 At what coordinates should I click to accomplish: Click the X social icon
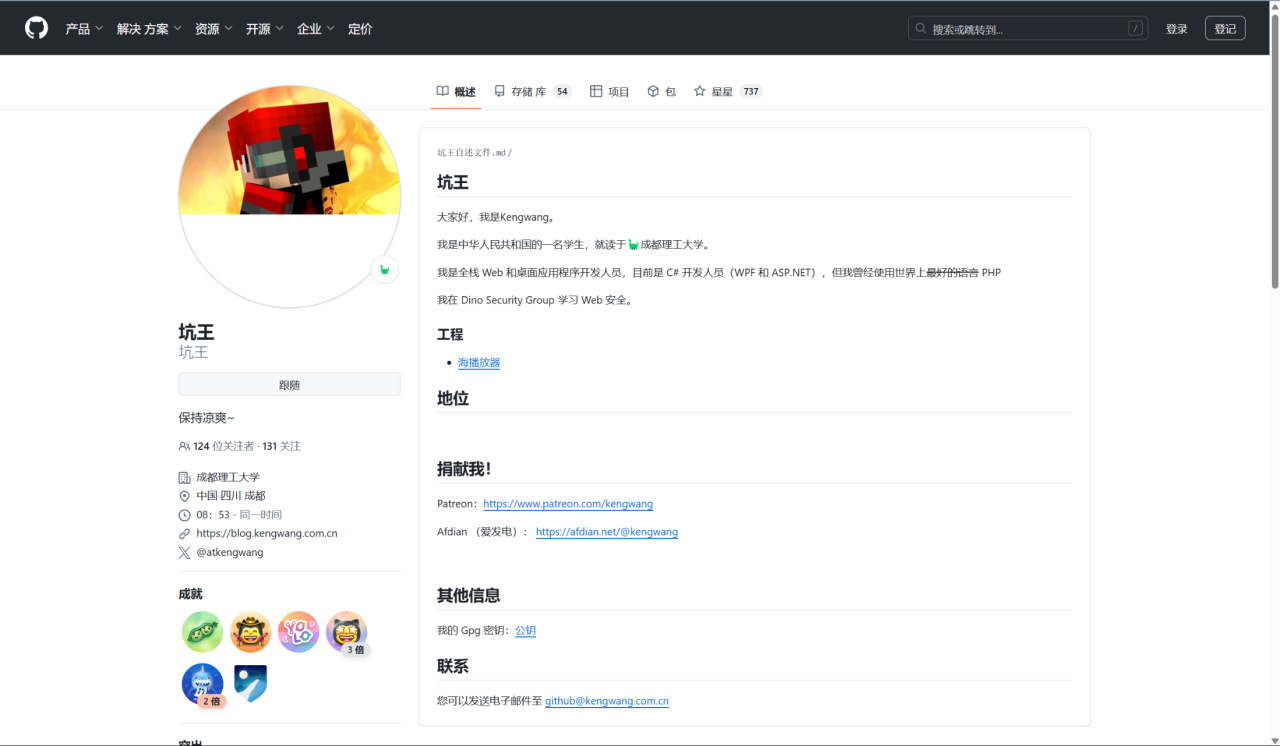tap(184, 552)
